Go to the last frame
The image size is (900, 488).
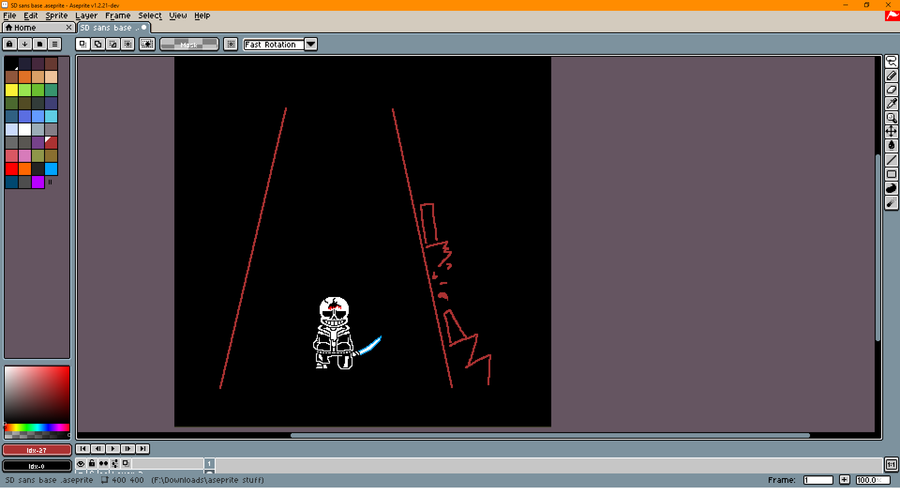(x=143, y=448)
